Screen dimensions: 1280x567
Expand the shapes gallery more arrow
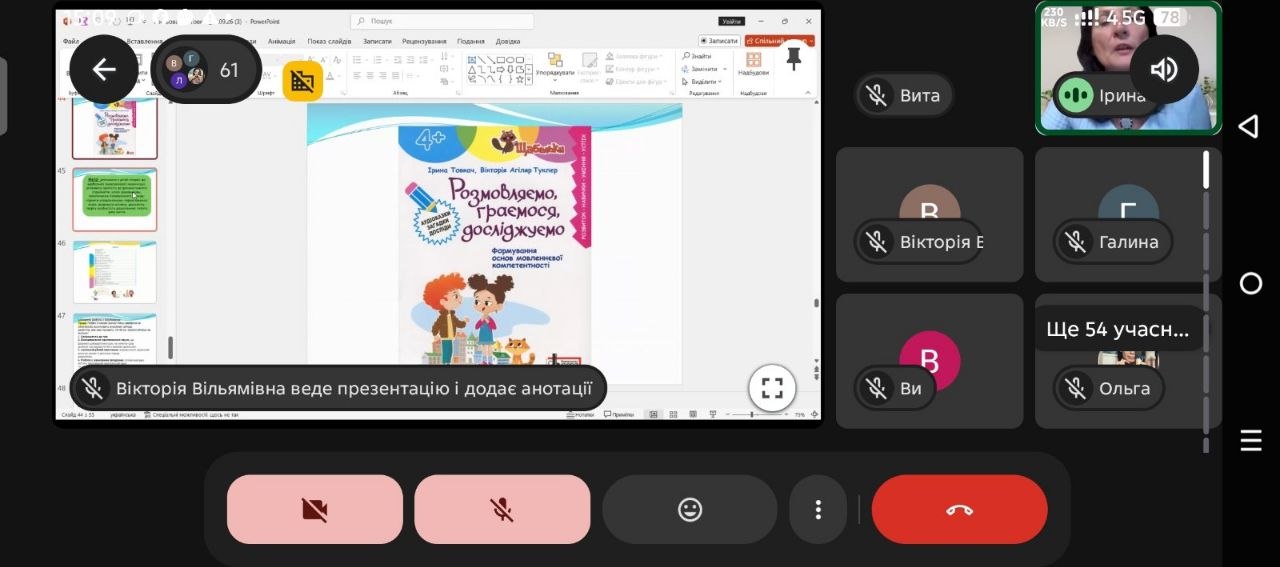[x=530, y=81]
